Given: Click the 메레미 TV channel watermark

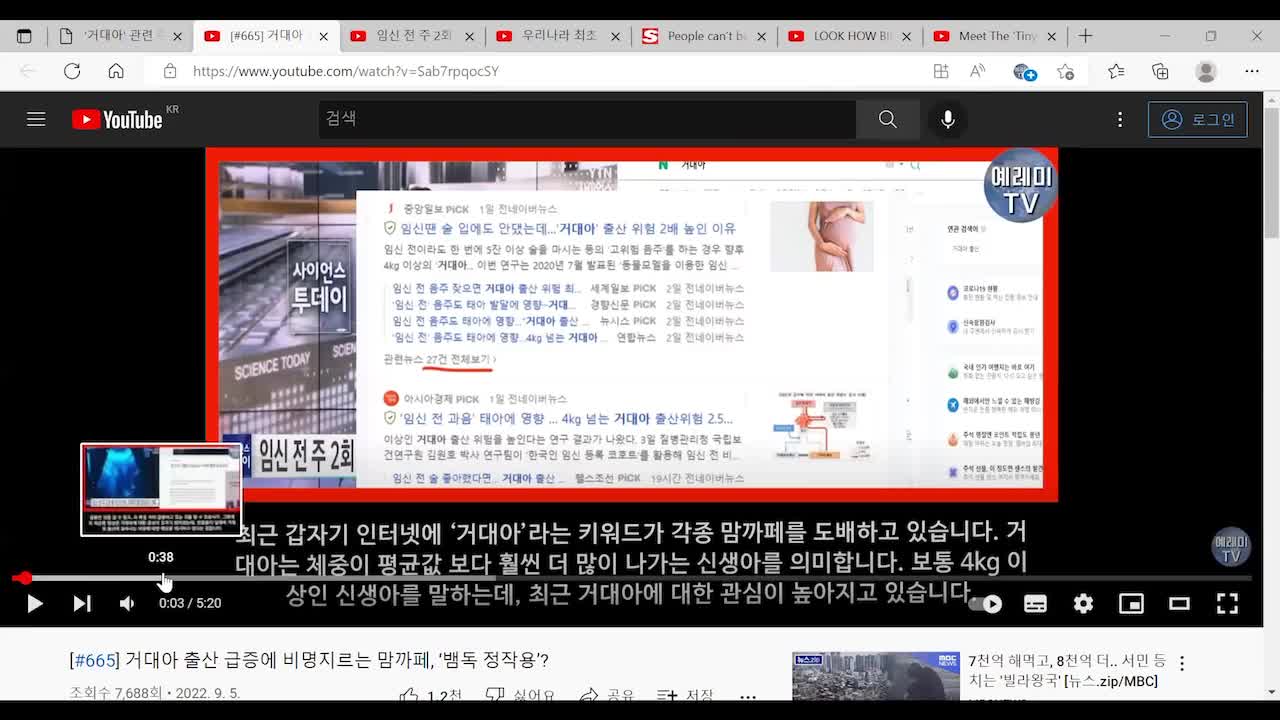Looking at the screenshot, I should [1231, 547].
